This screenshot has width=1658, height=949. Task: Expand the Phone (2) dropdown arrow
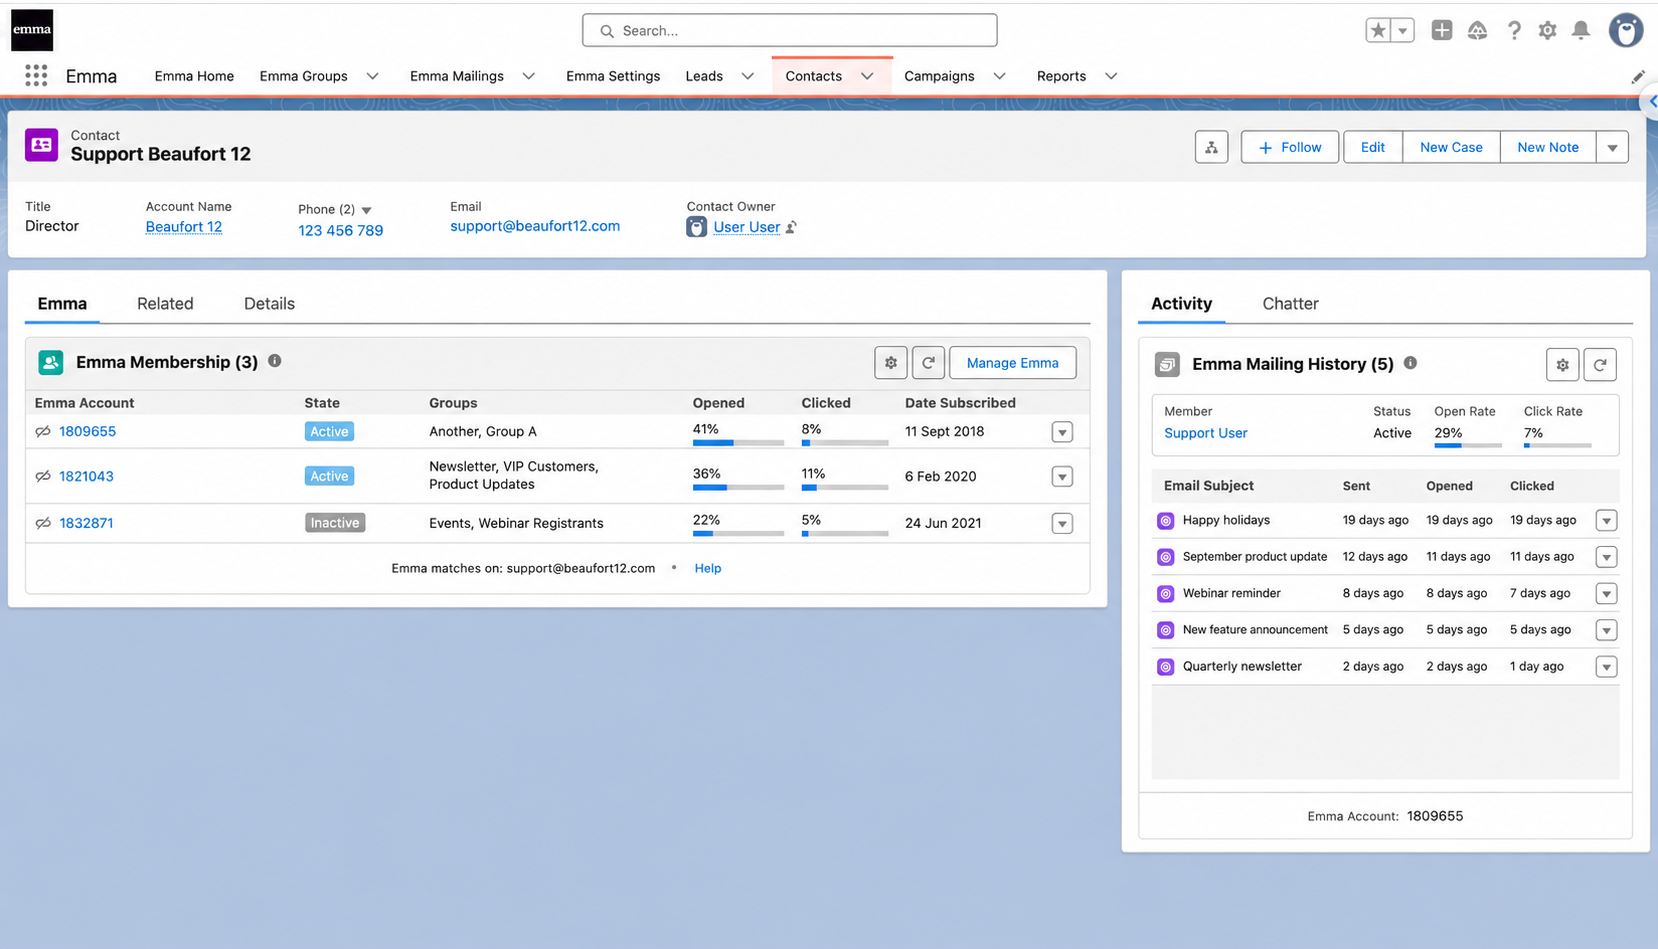tap(366, 210)
